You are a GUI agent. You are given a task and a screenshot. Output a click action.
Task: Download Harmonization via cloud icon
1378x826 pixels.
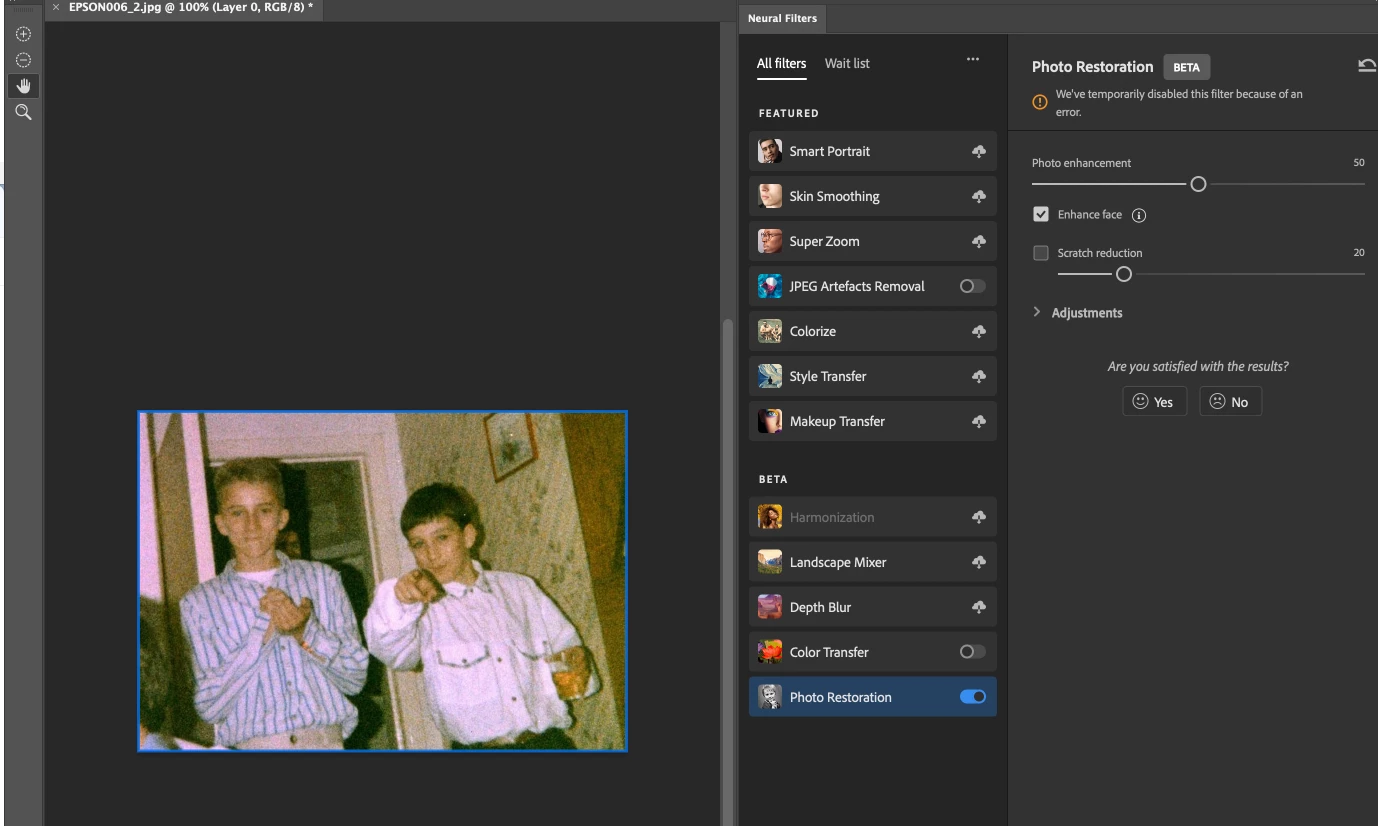click(x=979, y=517)
